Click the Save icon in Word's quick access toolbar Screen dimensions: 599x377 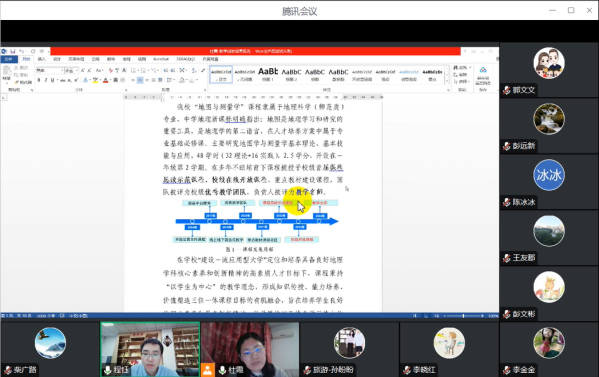(x=12, y=51)
